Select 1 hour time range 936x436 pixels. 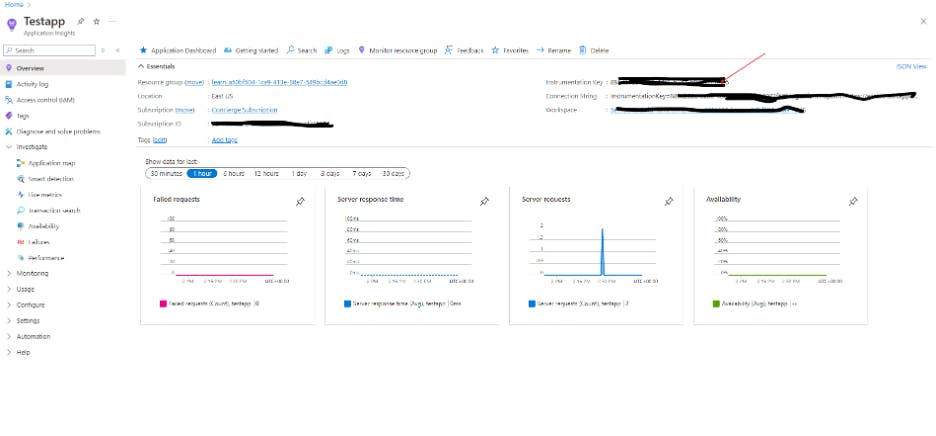click(x=202, y=173)
